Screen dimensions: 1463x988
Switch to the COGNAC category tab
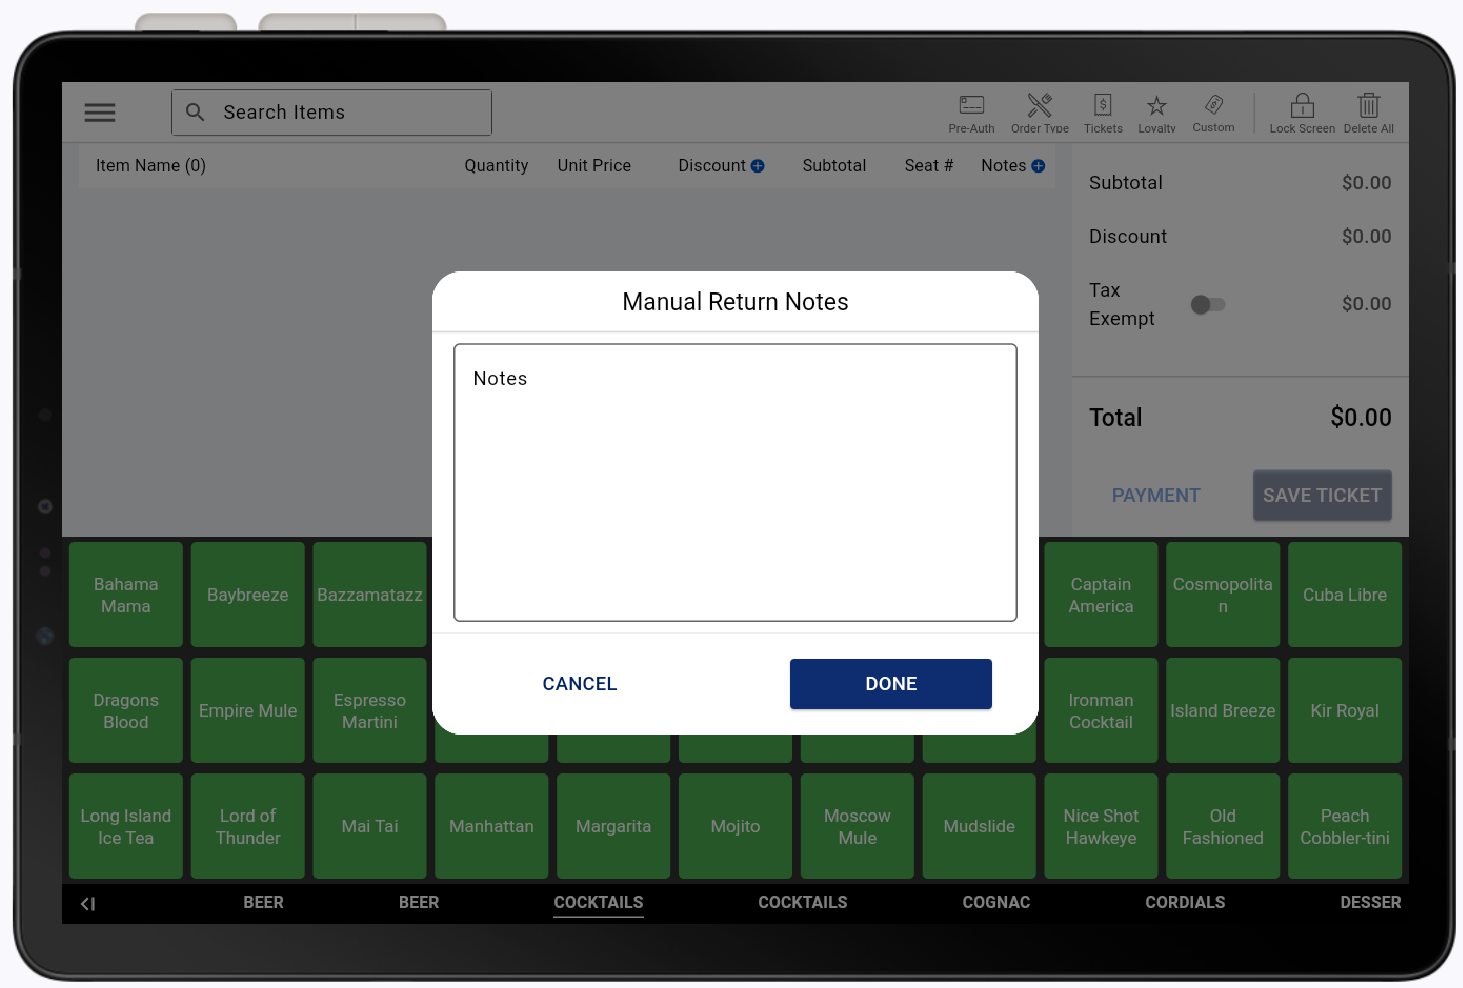(x=995, y=902)
